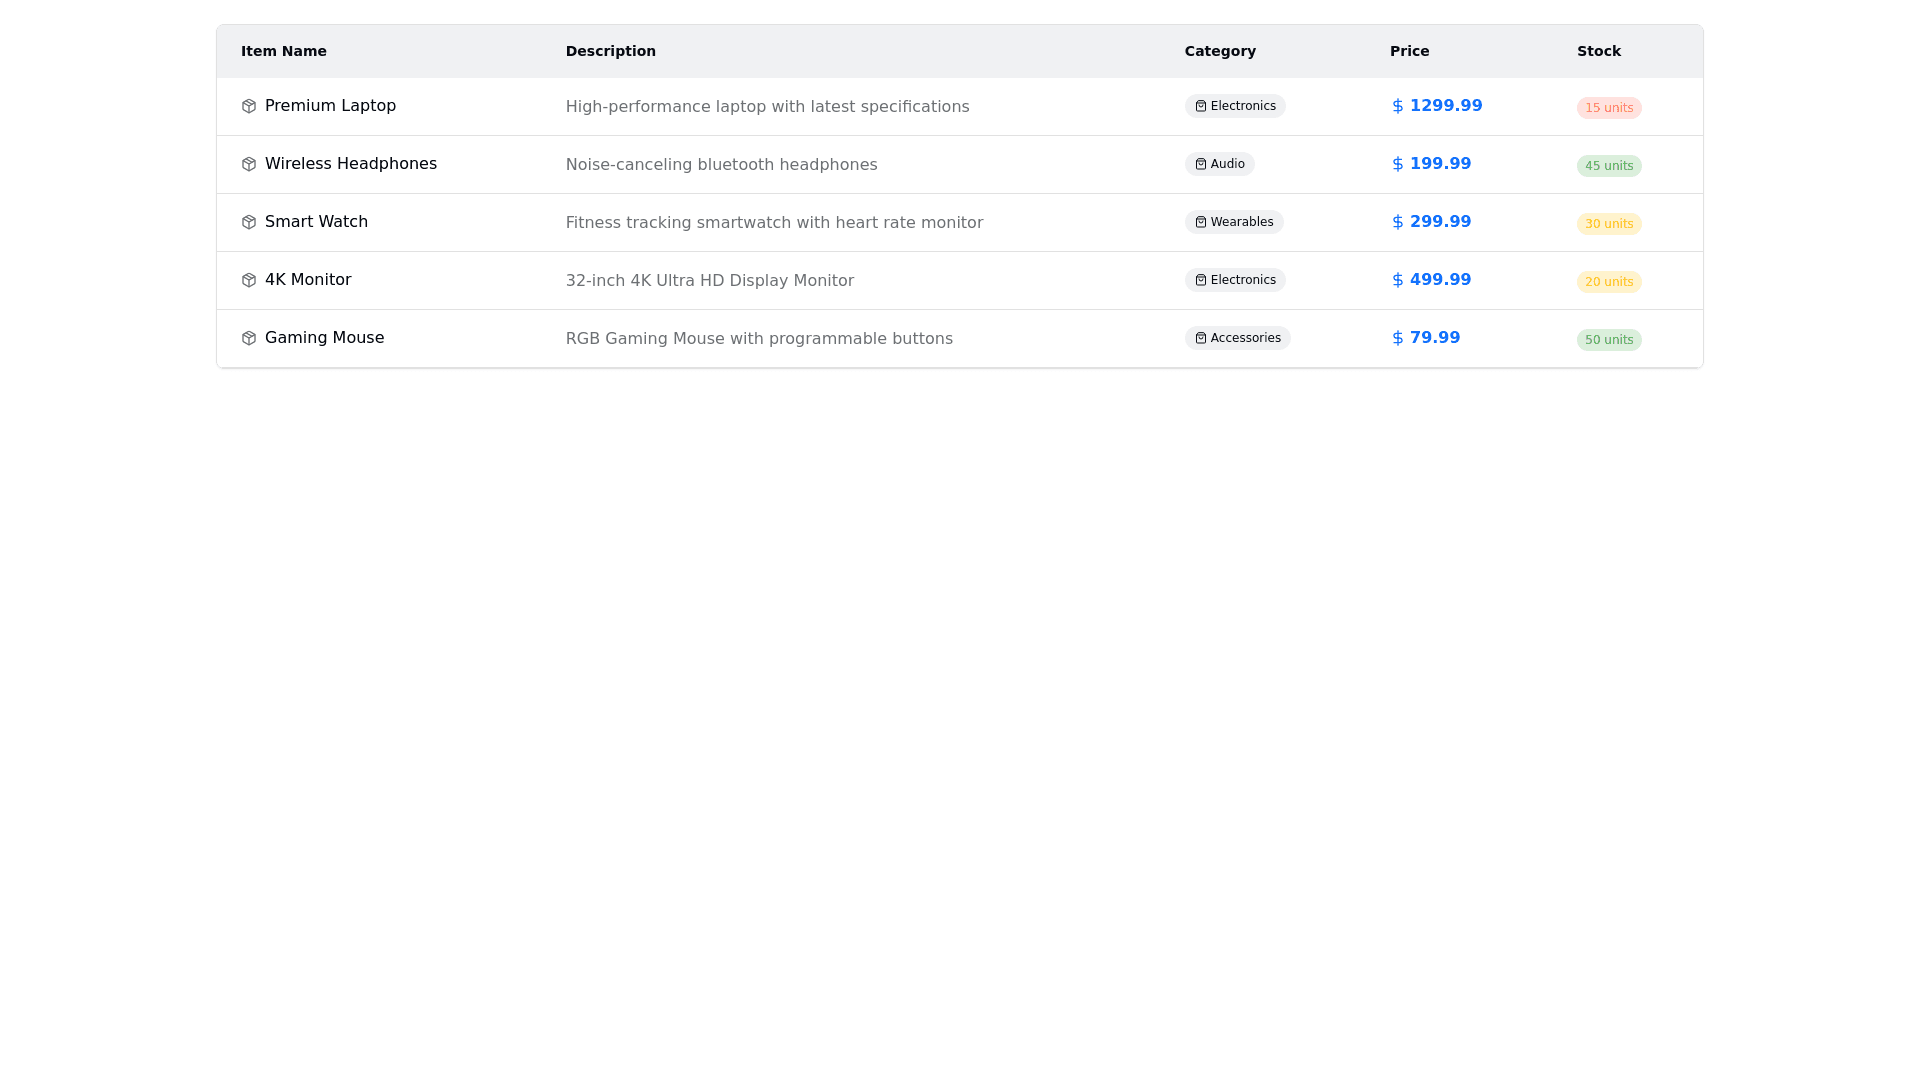This screenshot has width=1920, height=1080.
Task: Click the Description column header
Action: click(610, 51)
